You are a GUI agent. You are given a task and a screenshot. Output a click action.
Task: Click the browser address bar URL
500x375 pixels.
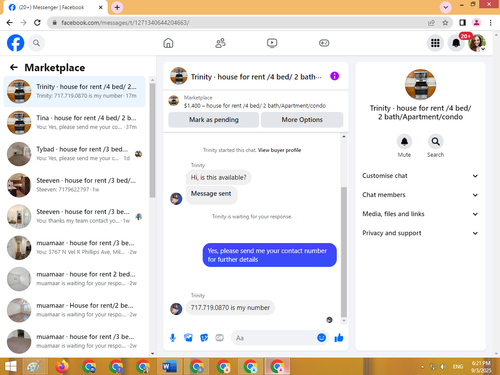point(125,23)
